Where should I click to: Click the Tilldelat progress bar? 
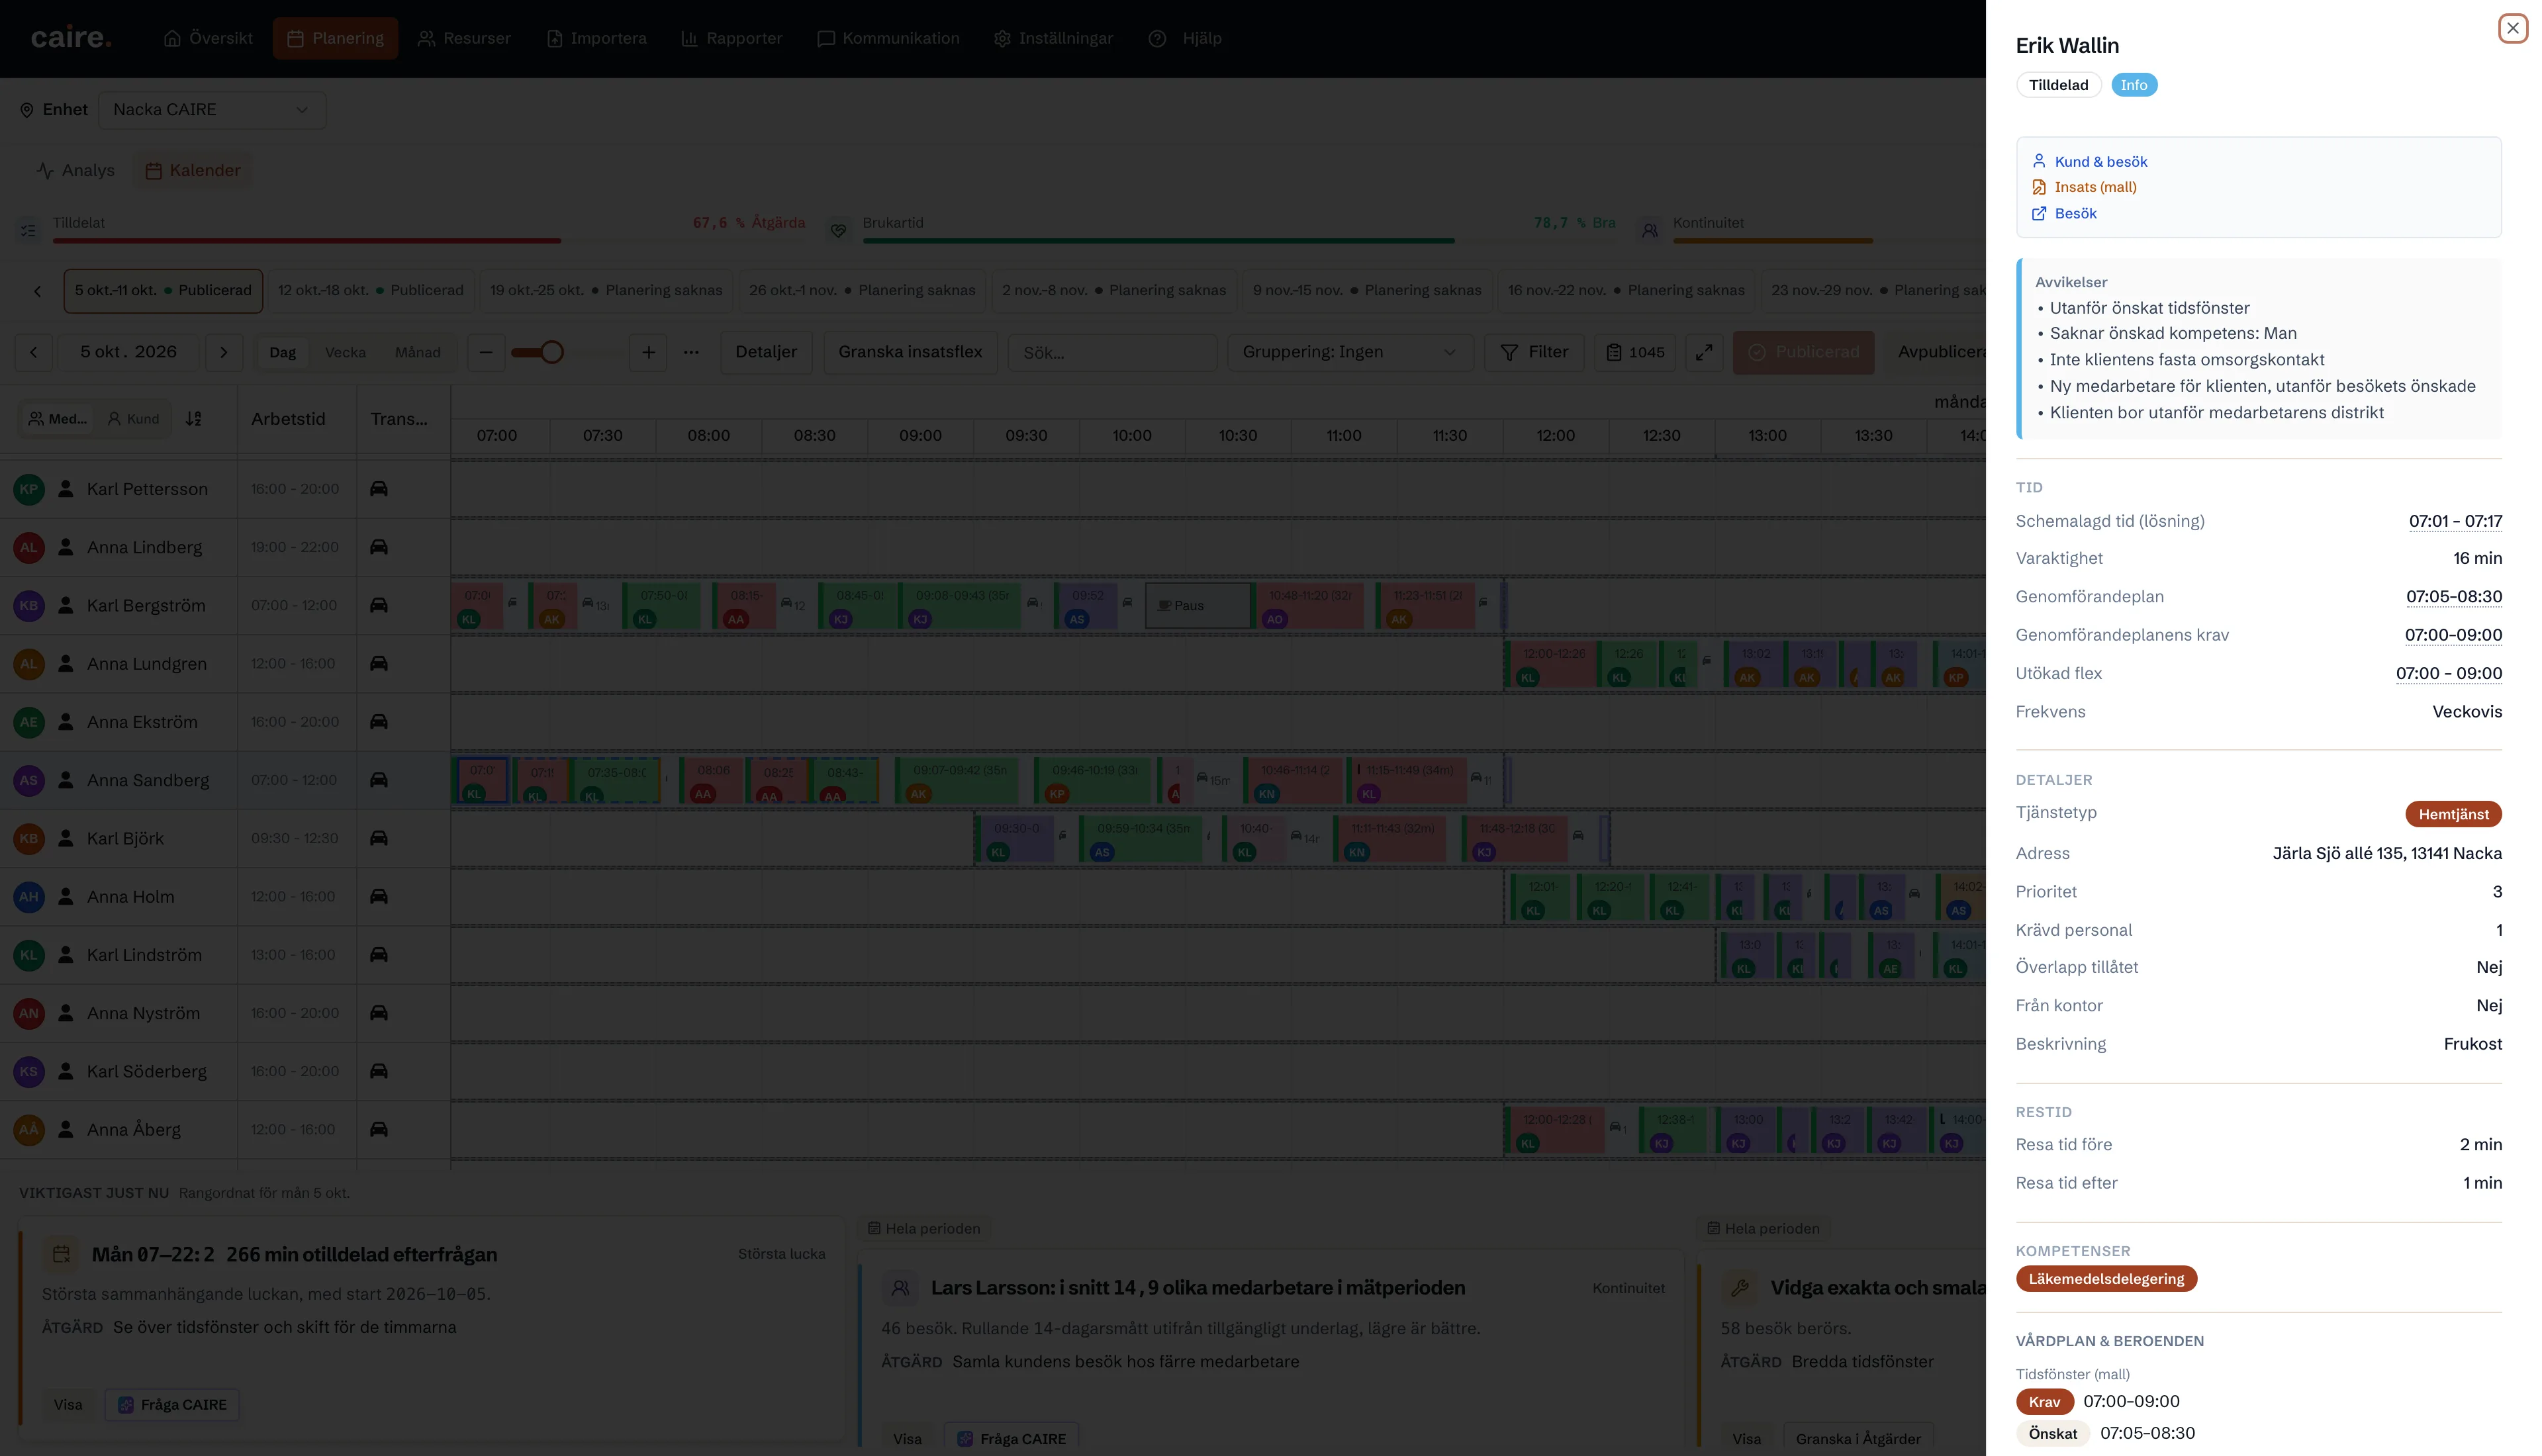click(429, 240)
